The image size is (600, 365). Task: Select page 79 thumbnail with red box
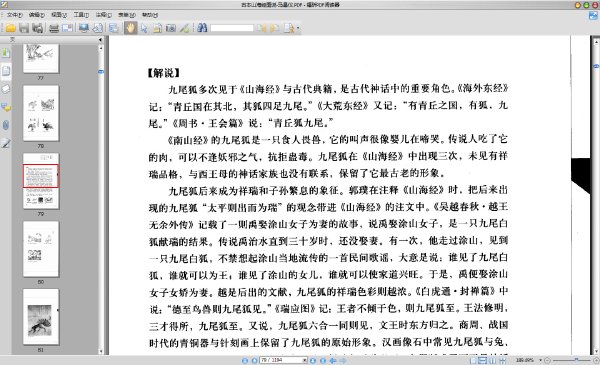(41, 181)
